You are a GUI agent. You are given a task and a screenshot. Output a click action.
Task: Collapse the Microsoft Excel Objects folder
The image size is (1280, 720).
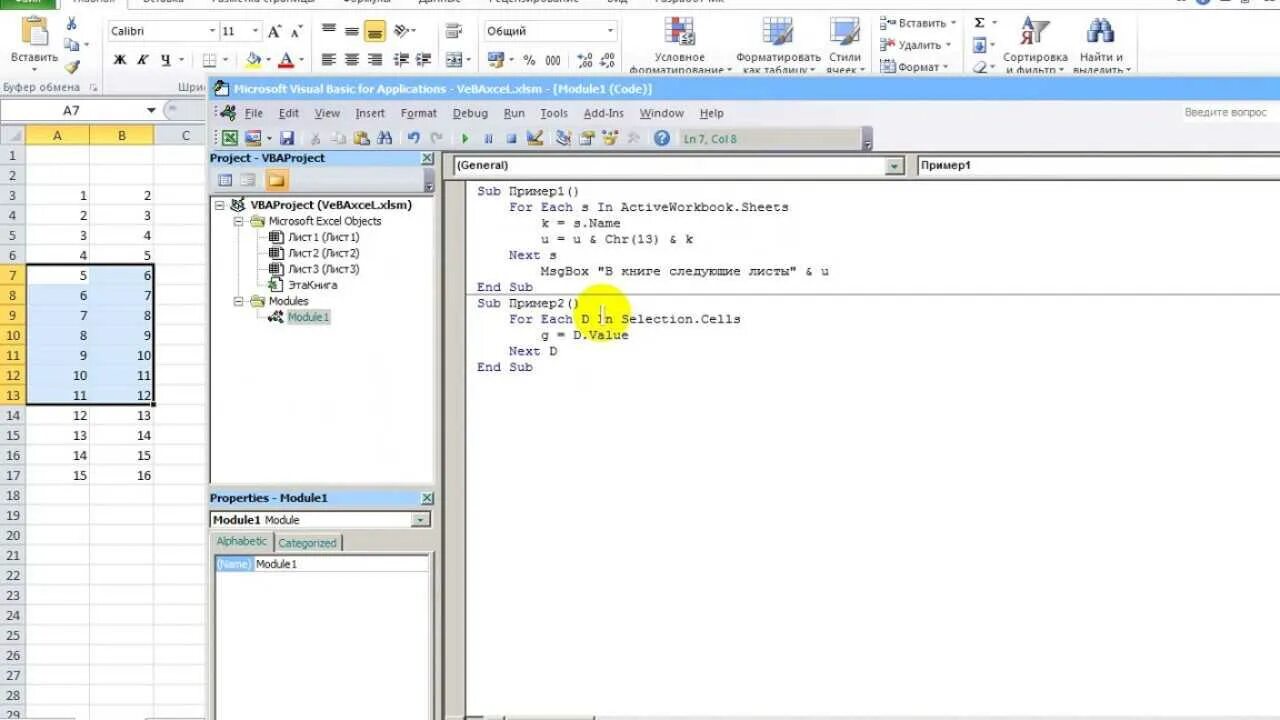click(239, 221)
